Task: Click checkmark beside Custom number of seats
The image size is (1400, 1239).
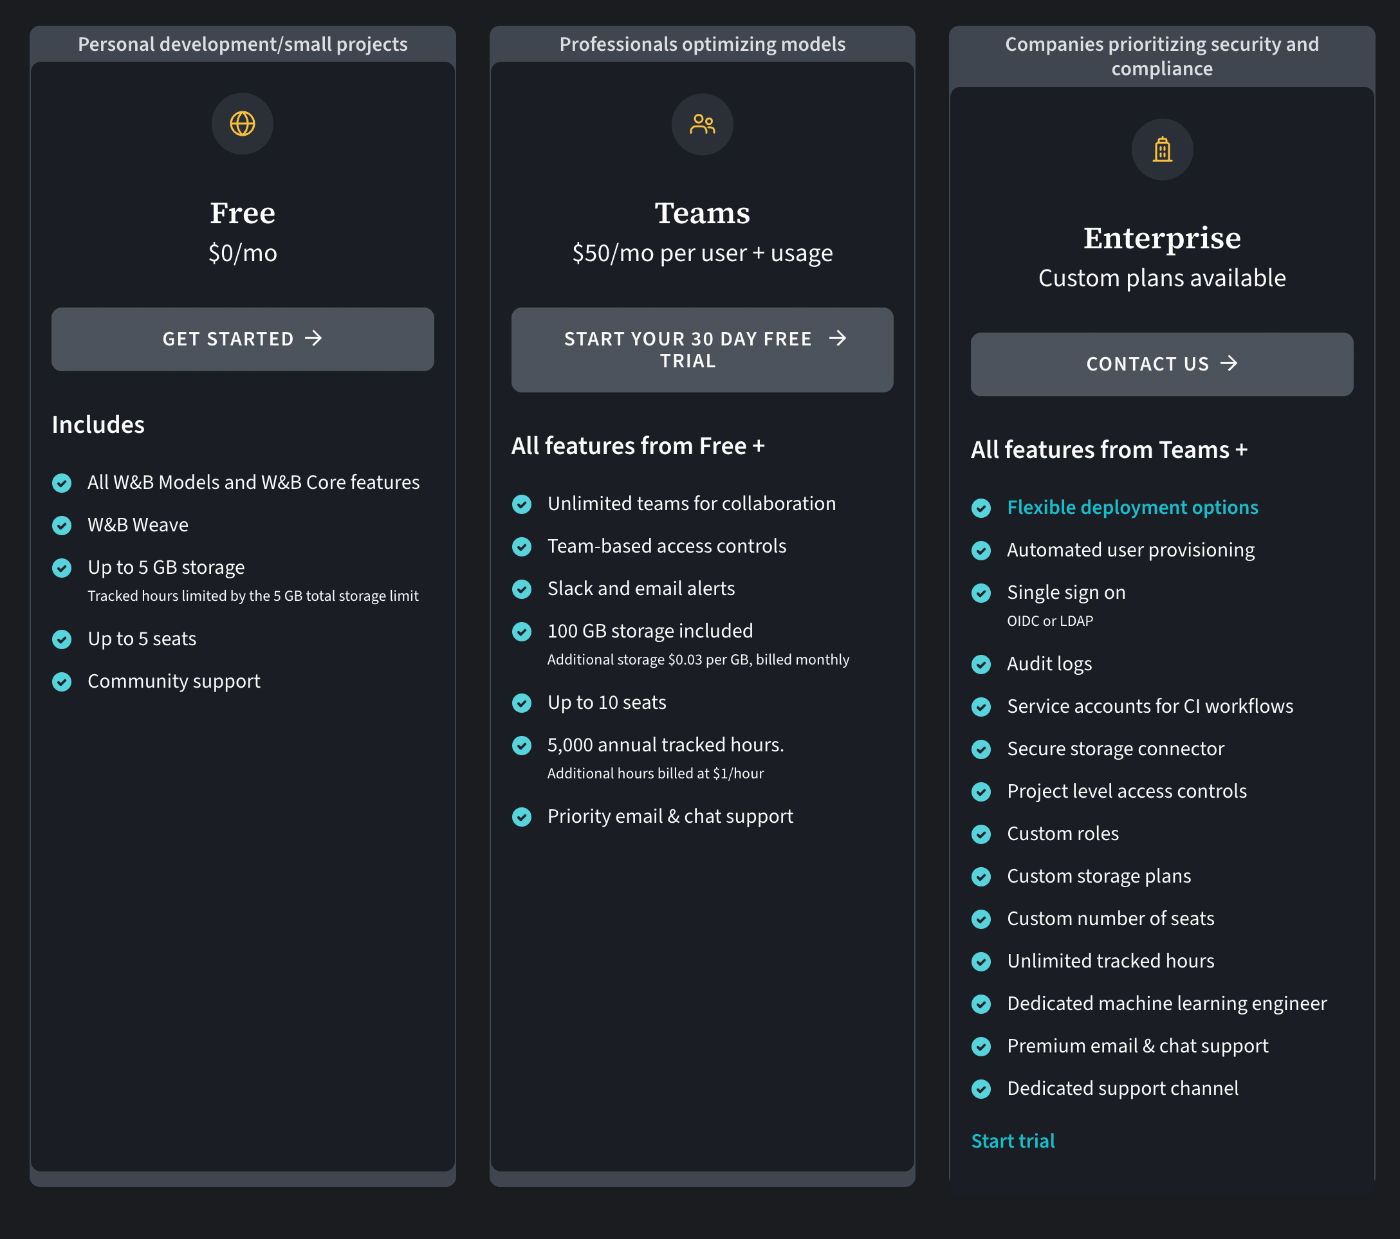Action: (x=982, y=919)
